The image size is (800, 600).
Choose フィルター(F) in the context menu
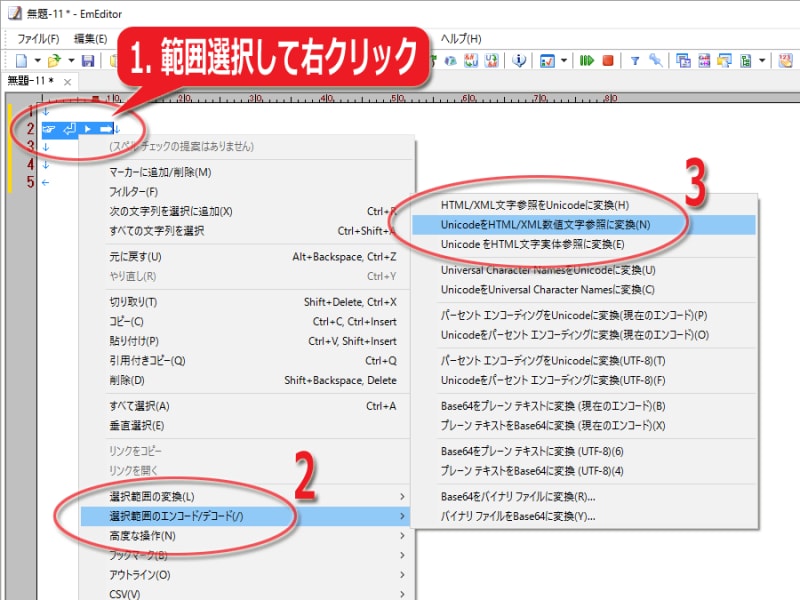[246, 192]
